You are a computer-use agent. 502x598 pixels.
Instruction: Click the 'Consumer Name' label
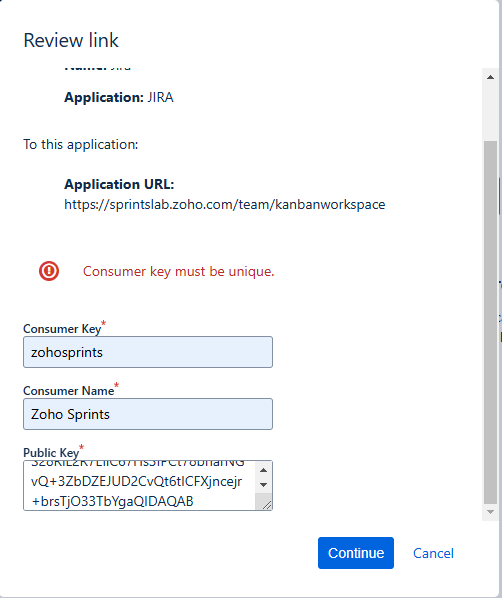[69, 391]
